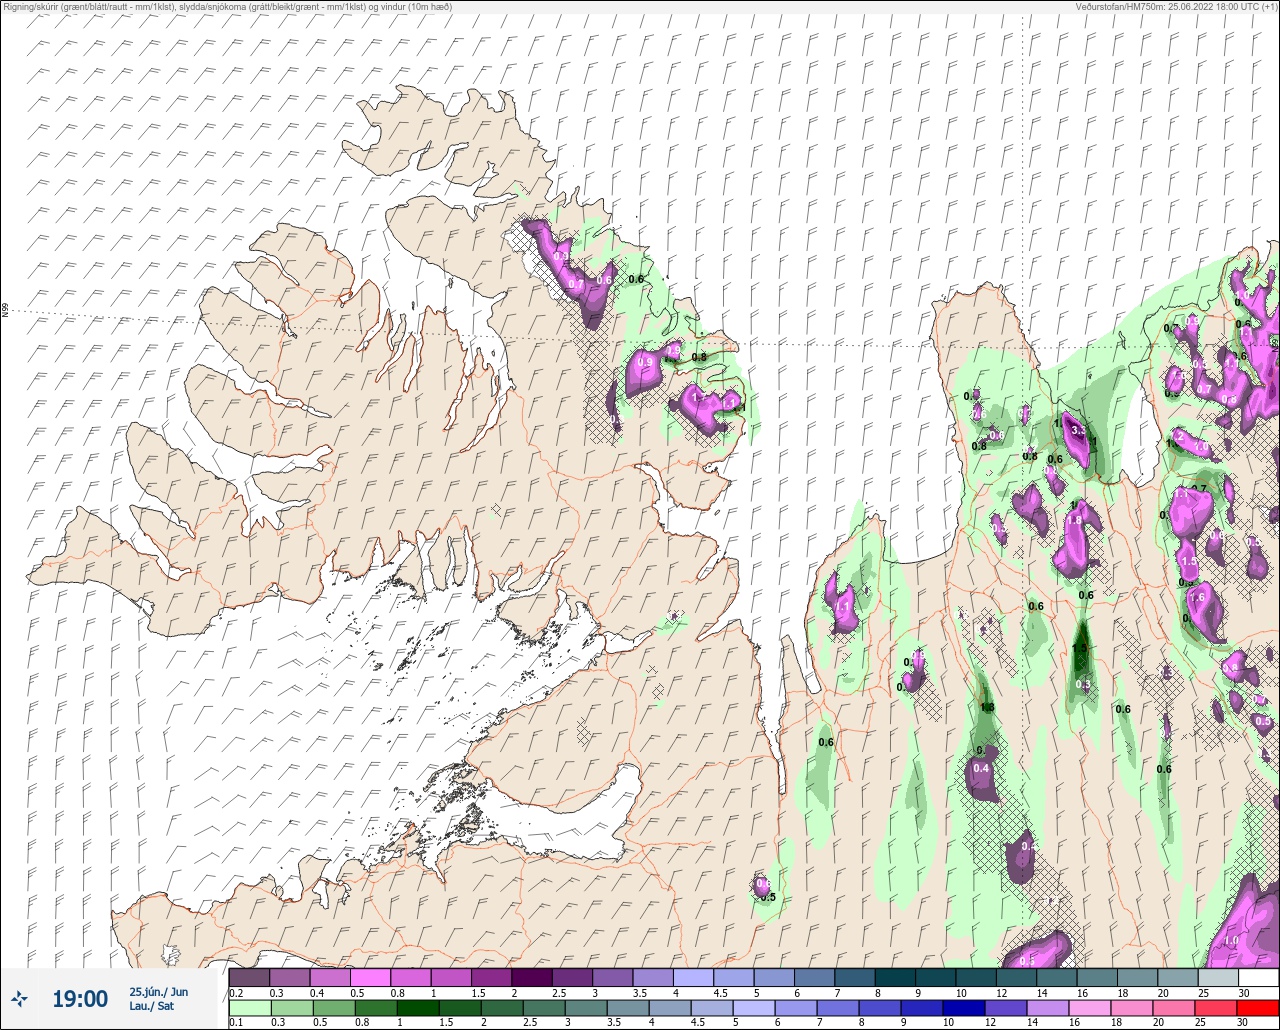
Task: Click the white swatch ending the top legend row
Action: coord(1258,977)
